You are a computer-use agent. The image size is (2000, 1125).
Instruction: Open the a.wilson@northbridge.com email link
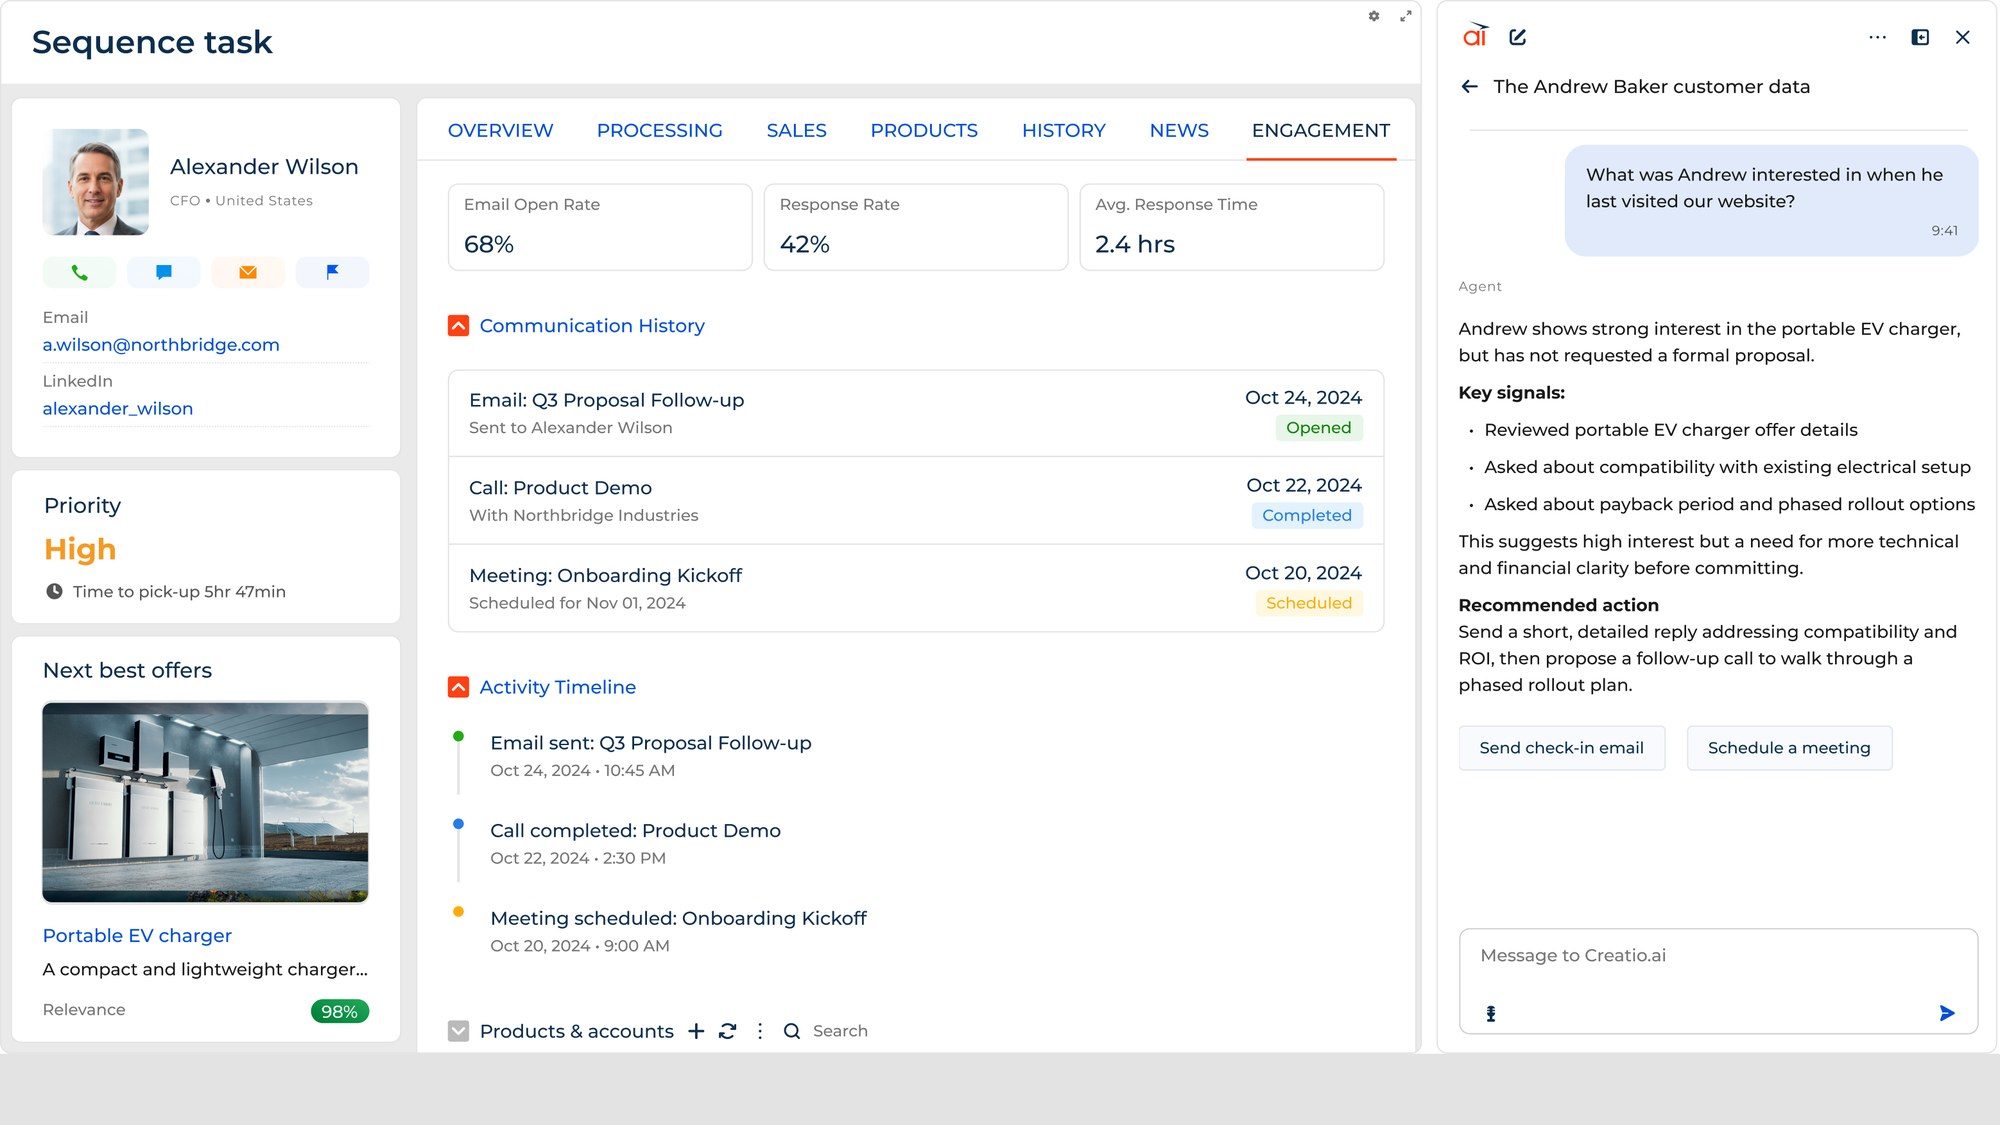click(161, 345)
